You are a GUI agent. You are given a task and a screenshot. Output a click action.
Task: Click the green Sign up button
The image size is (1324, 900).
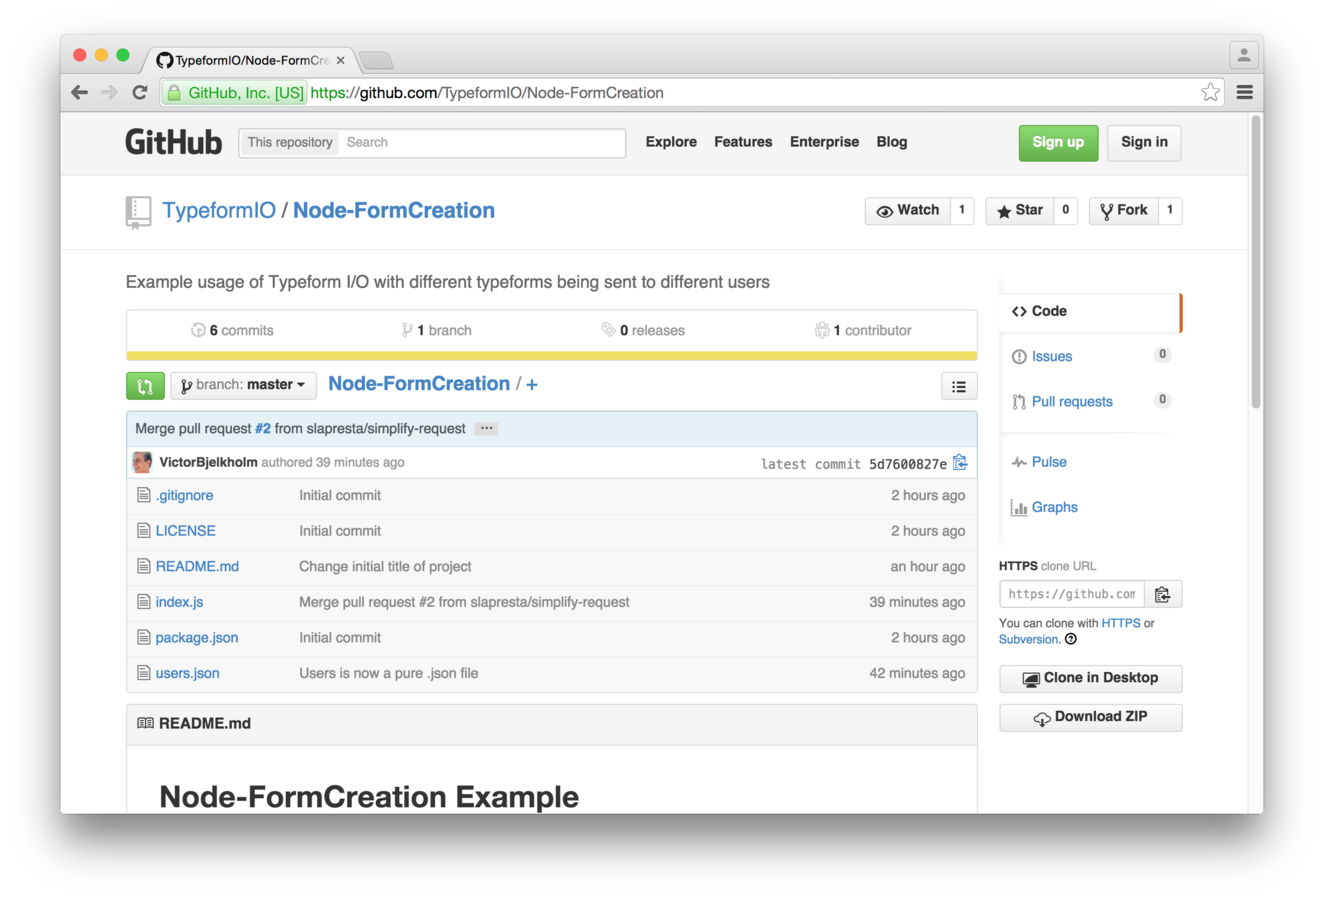coord(1058,142)
